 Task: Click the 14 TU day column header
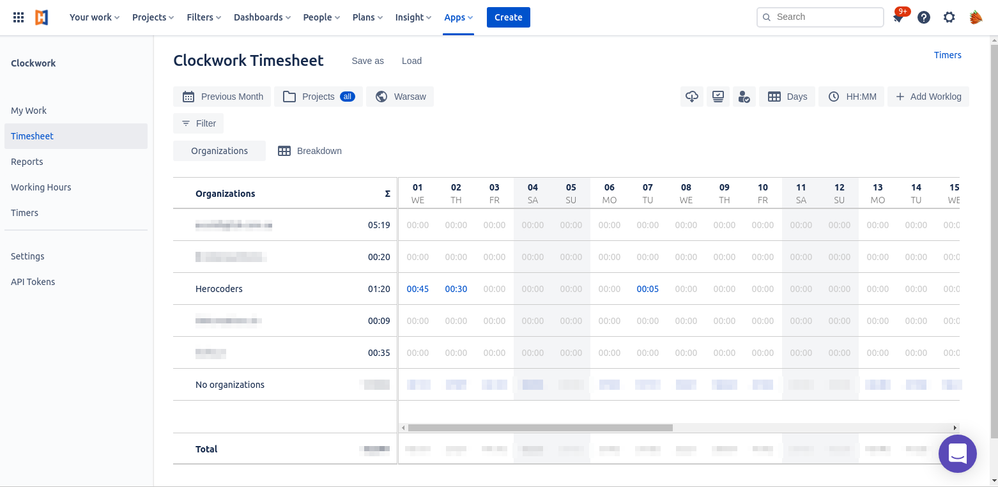coord(916,194)
